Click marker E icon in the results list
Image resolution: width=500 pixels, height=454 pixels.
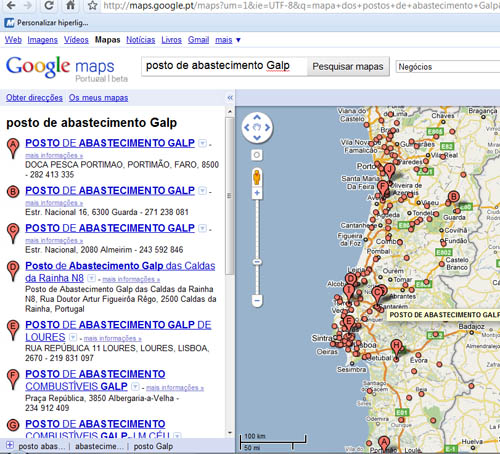[13, 330]
